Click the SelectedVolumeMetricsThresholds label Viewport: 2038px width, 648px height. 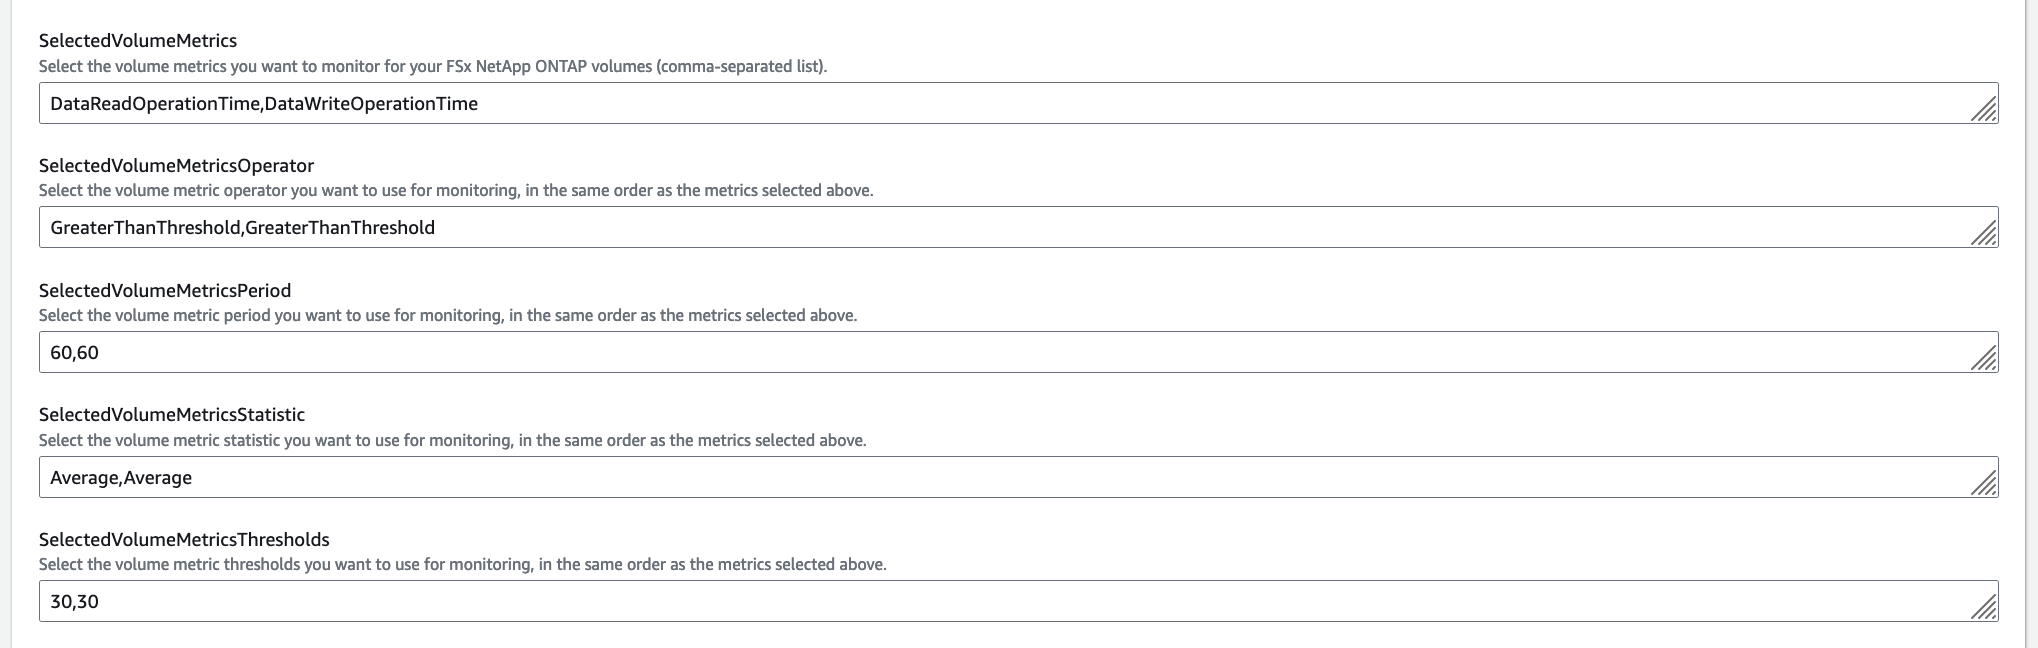click(183, 539)
